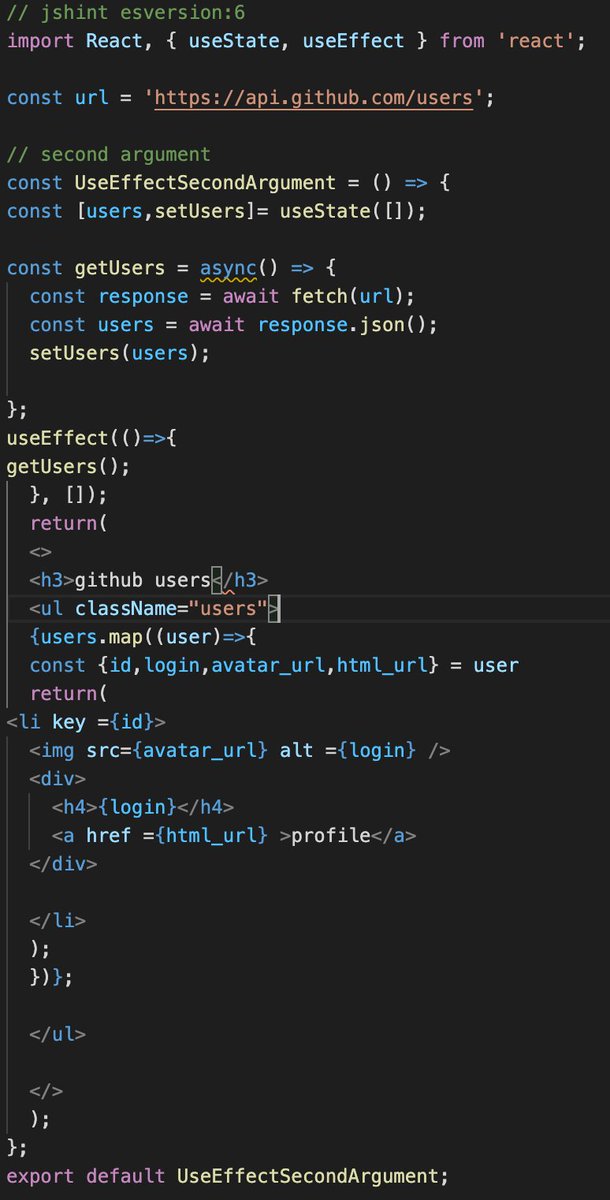Click the closing fragment tag '</>'
This screenshot has width=610, height=1200.
47,1090
